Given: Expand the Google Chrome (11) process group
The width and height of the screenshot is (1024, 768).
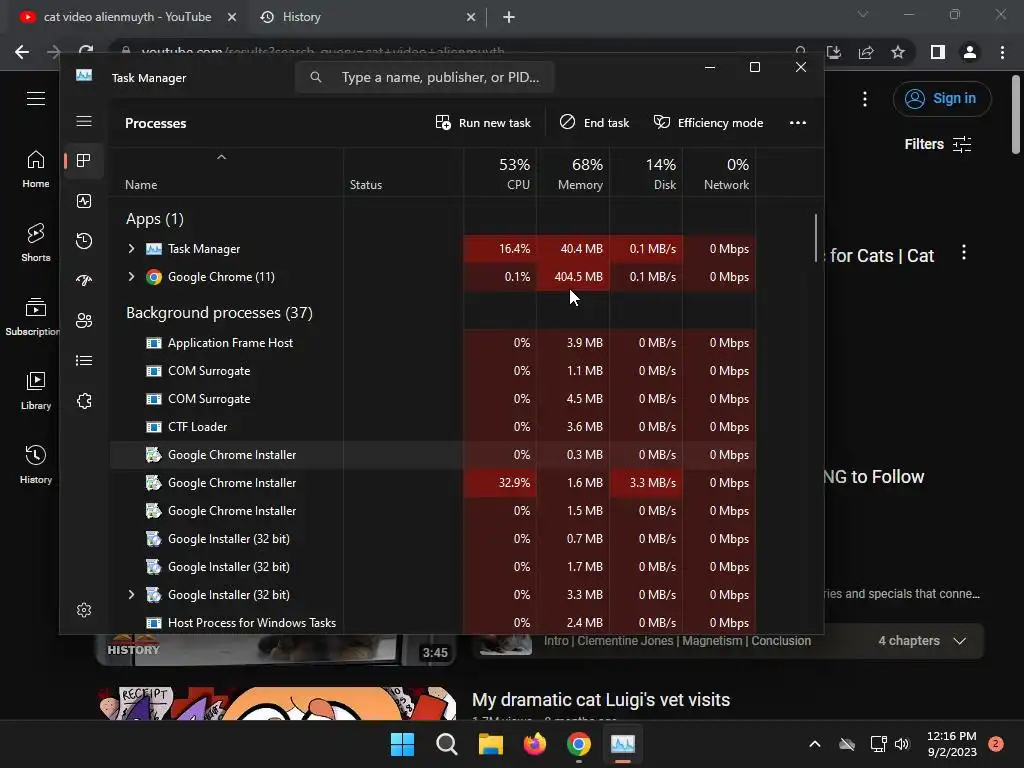Looking at the screenshot, I should point(131,277).
